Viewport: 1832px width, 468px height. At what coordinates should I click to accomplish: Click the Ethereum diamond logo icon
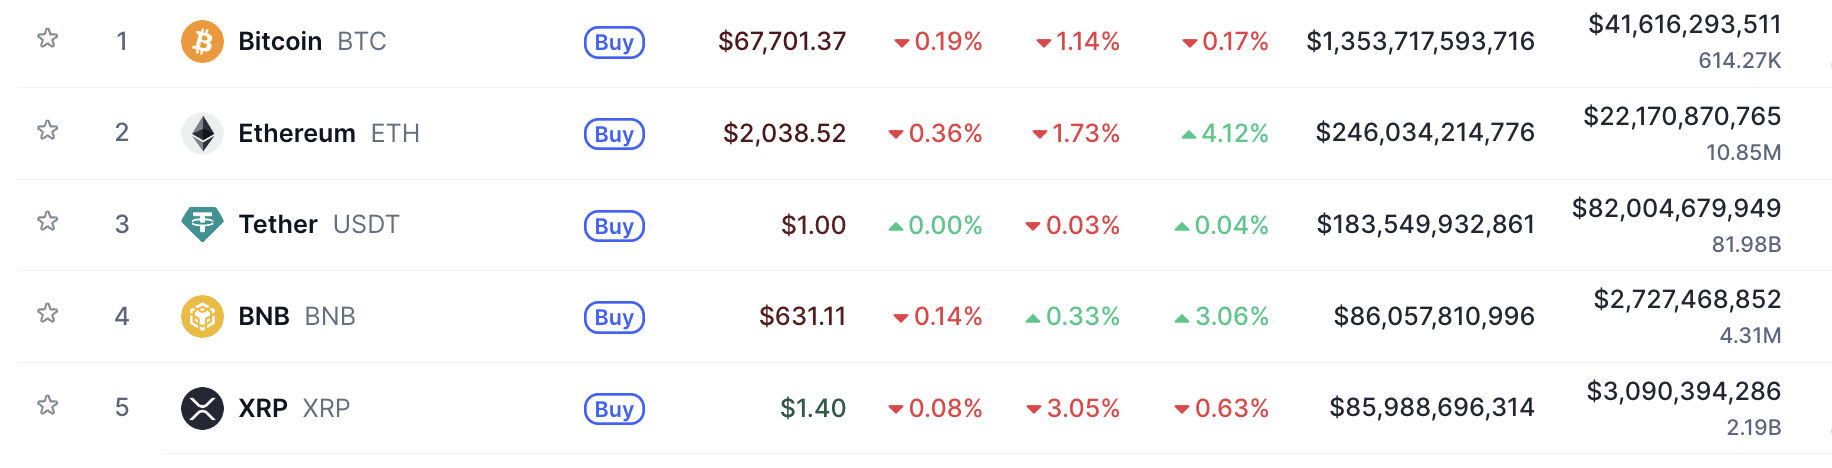coord(202,133)
